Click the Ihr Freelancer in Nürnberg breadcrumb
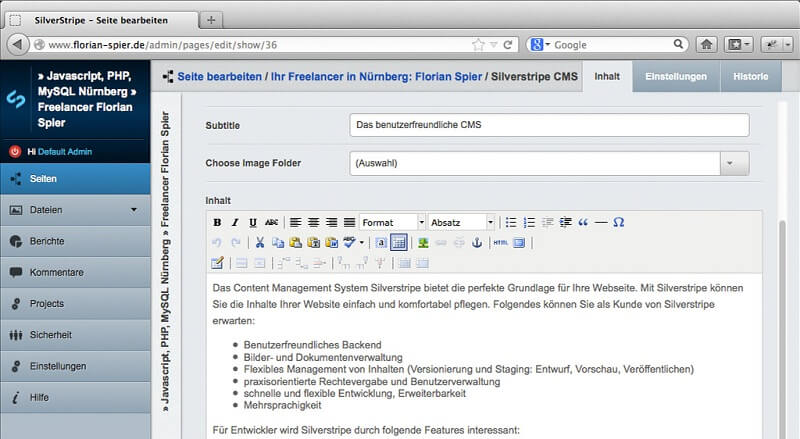The width and height of the screenshot is (800, 439). pos(376,77)
